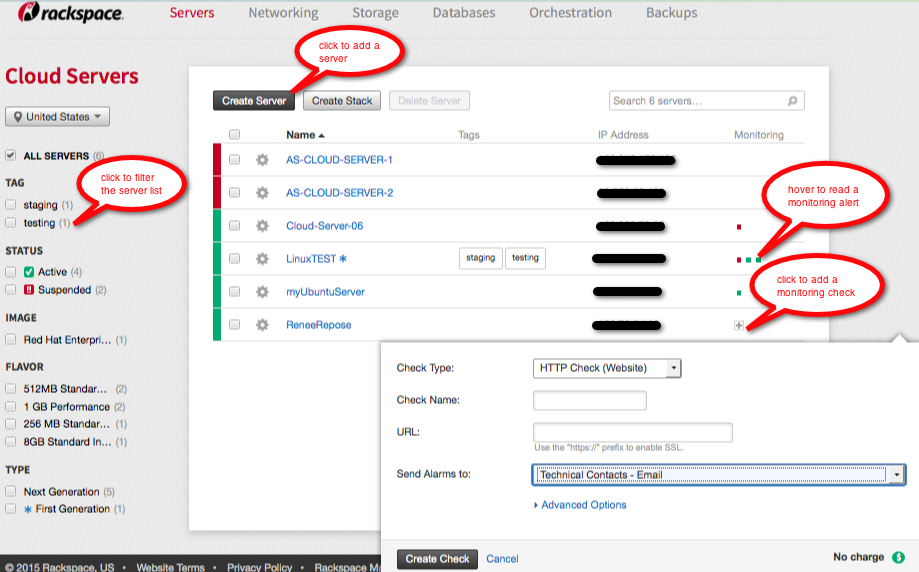Click the Create Server button

click(254, 101)
